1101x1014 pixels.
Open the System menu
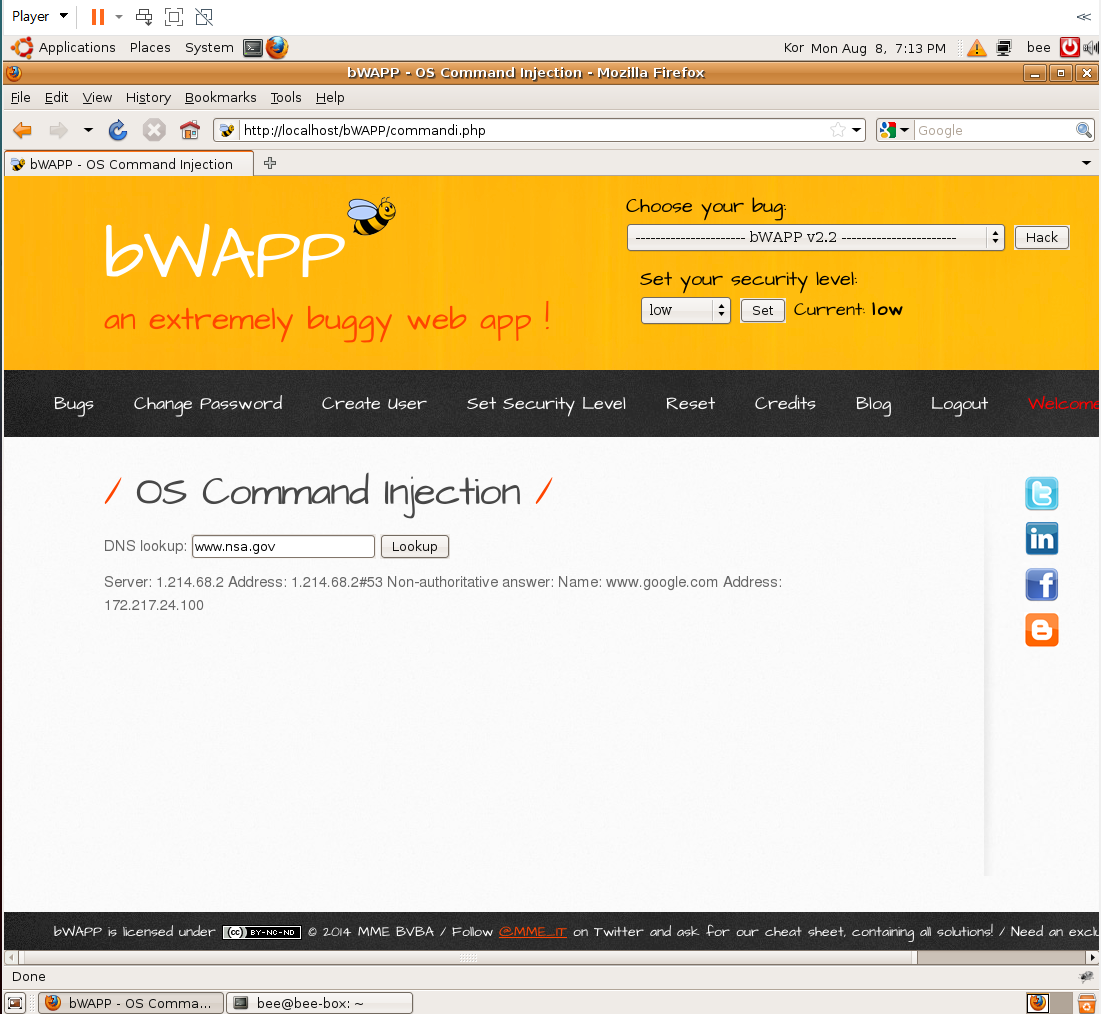(x=209, y=47)
